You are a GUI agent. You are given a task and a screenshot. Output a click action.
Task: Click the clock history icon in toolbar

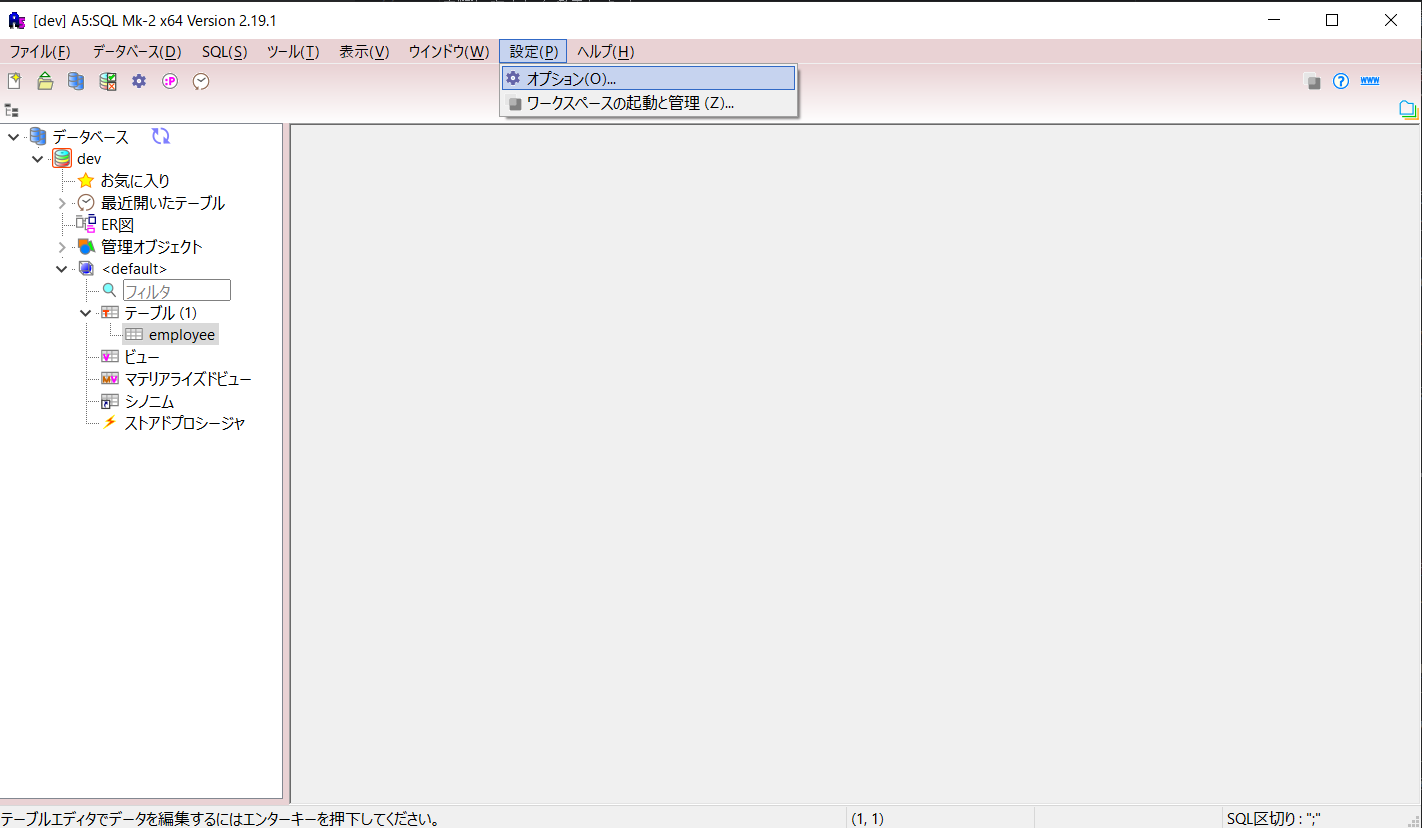201,81
